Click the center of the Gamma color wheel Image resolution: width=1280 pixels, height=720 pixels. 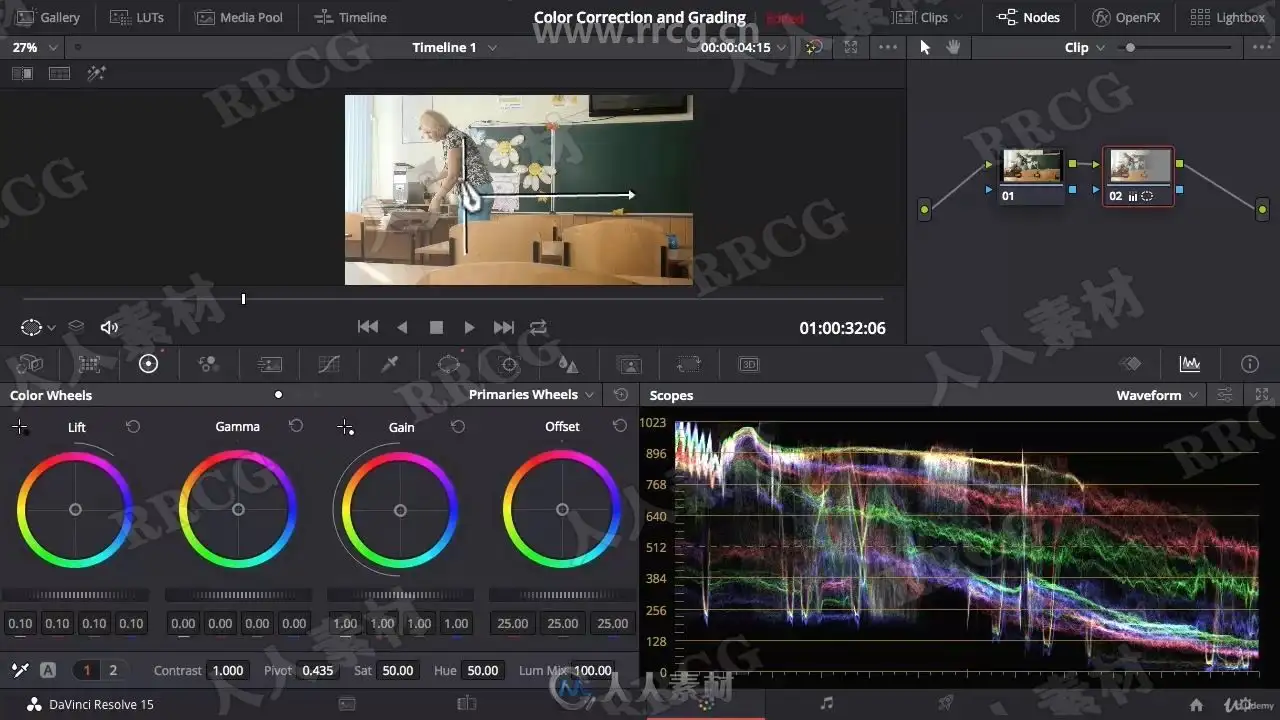point(238,510)
